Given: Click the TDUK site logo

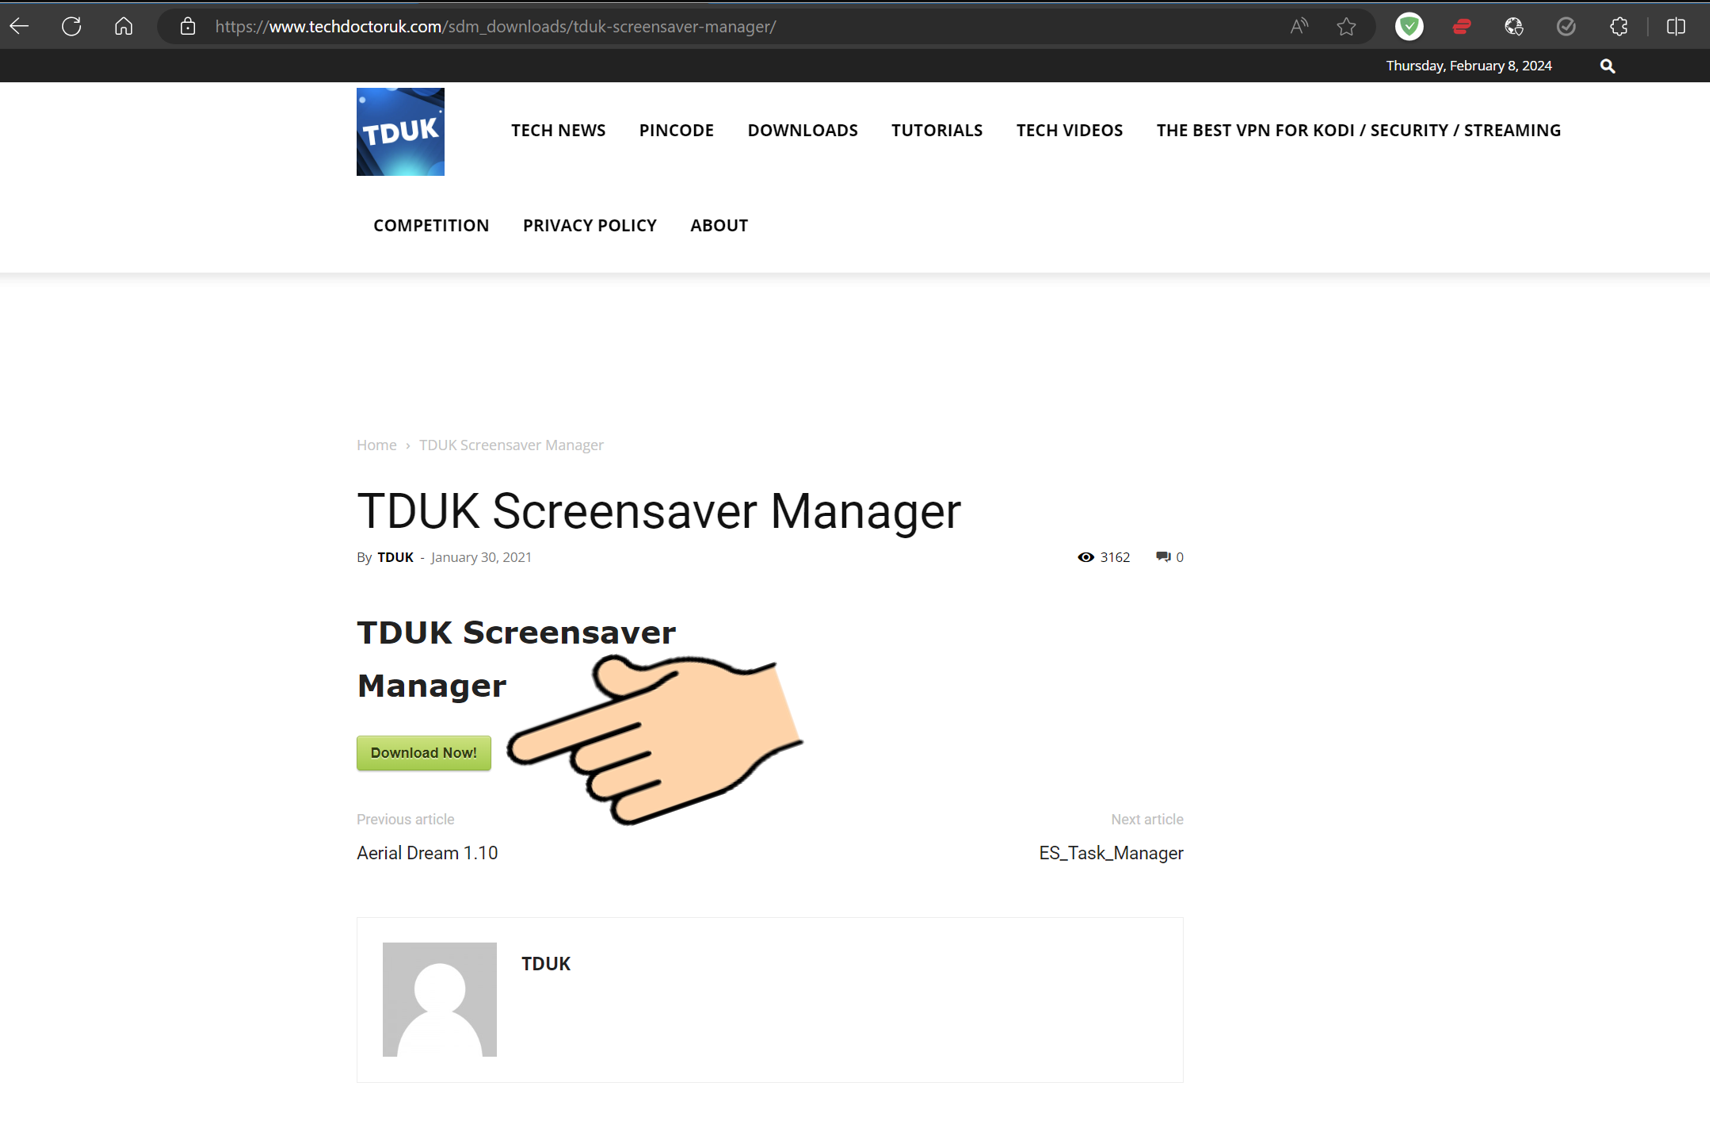Looking at the screenshot, I should (x=400, y=132).
